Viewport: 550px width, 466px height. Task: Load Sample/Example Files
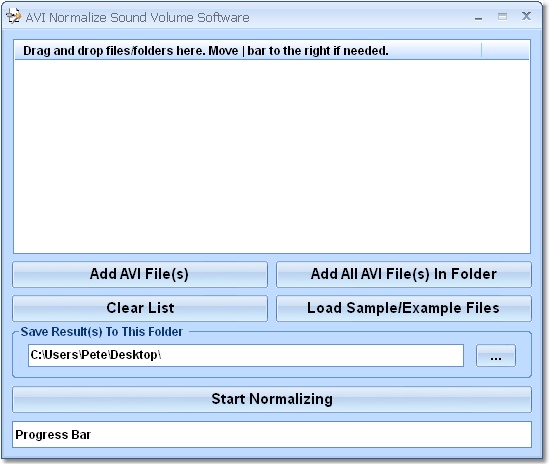404,308
